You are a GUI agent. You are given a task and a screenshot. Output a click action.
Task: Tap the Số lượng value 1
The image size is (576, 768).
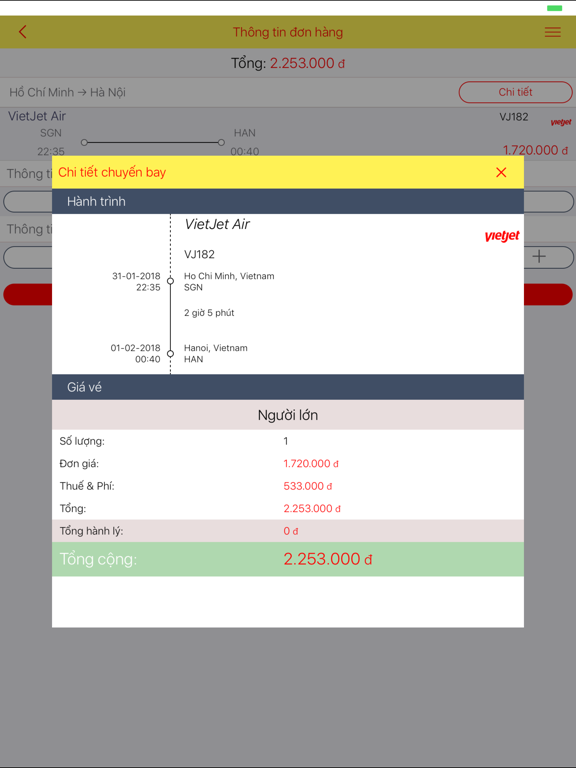pos(286,441)
